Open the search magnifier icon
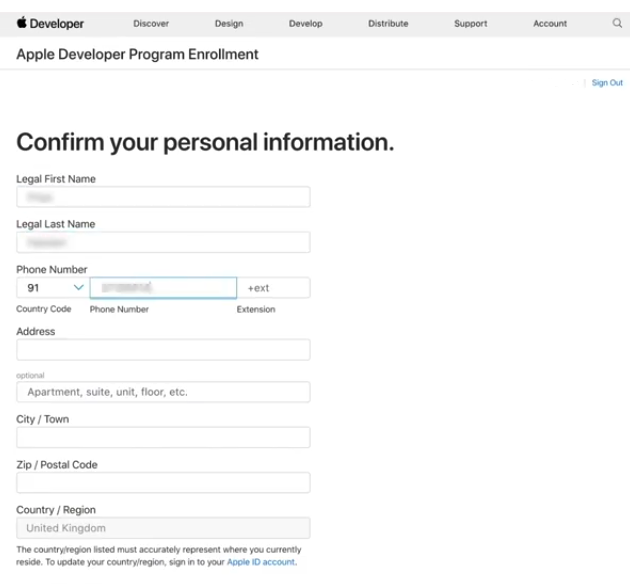The image size is (630, 586). [x=617, y=23]
